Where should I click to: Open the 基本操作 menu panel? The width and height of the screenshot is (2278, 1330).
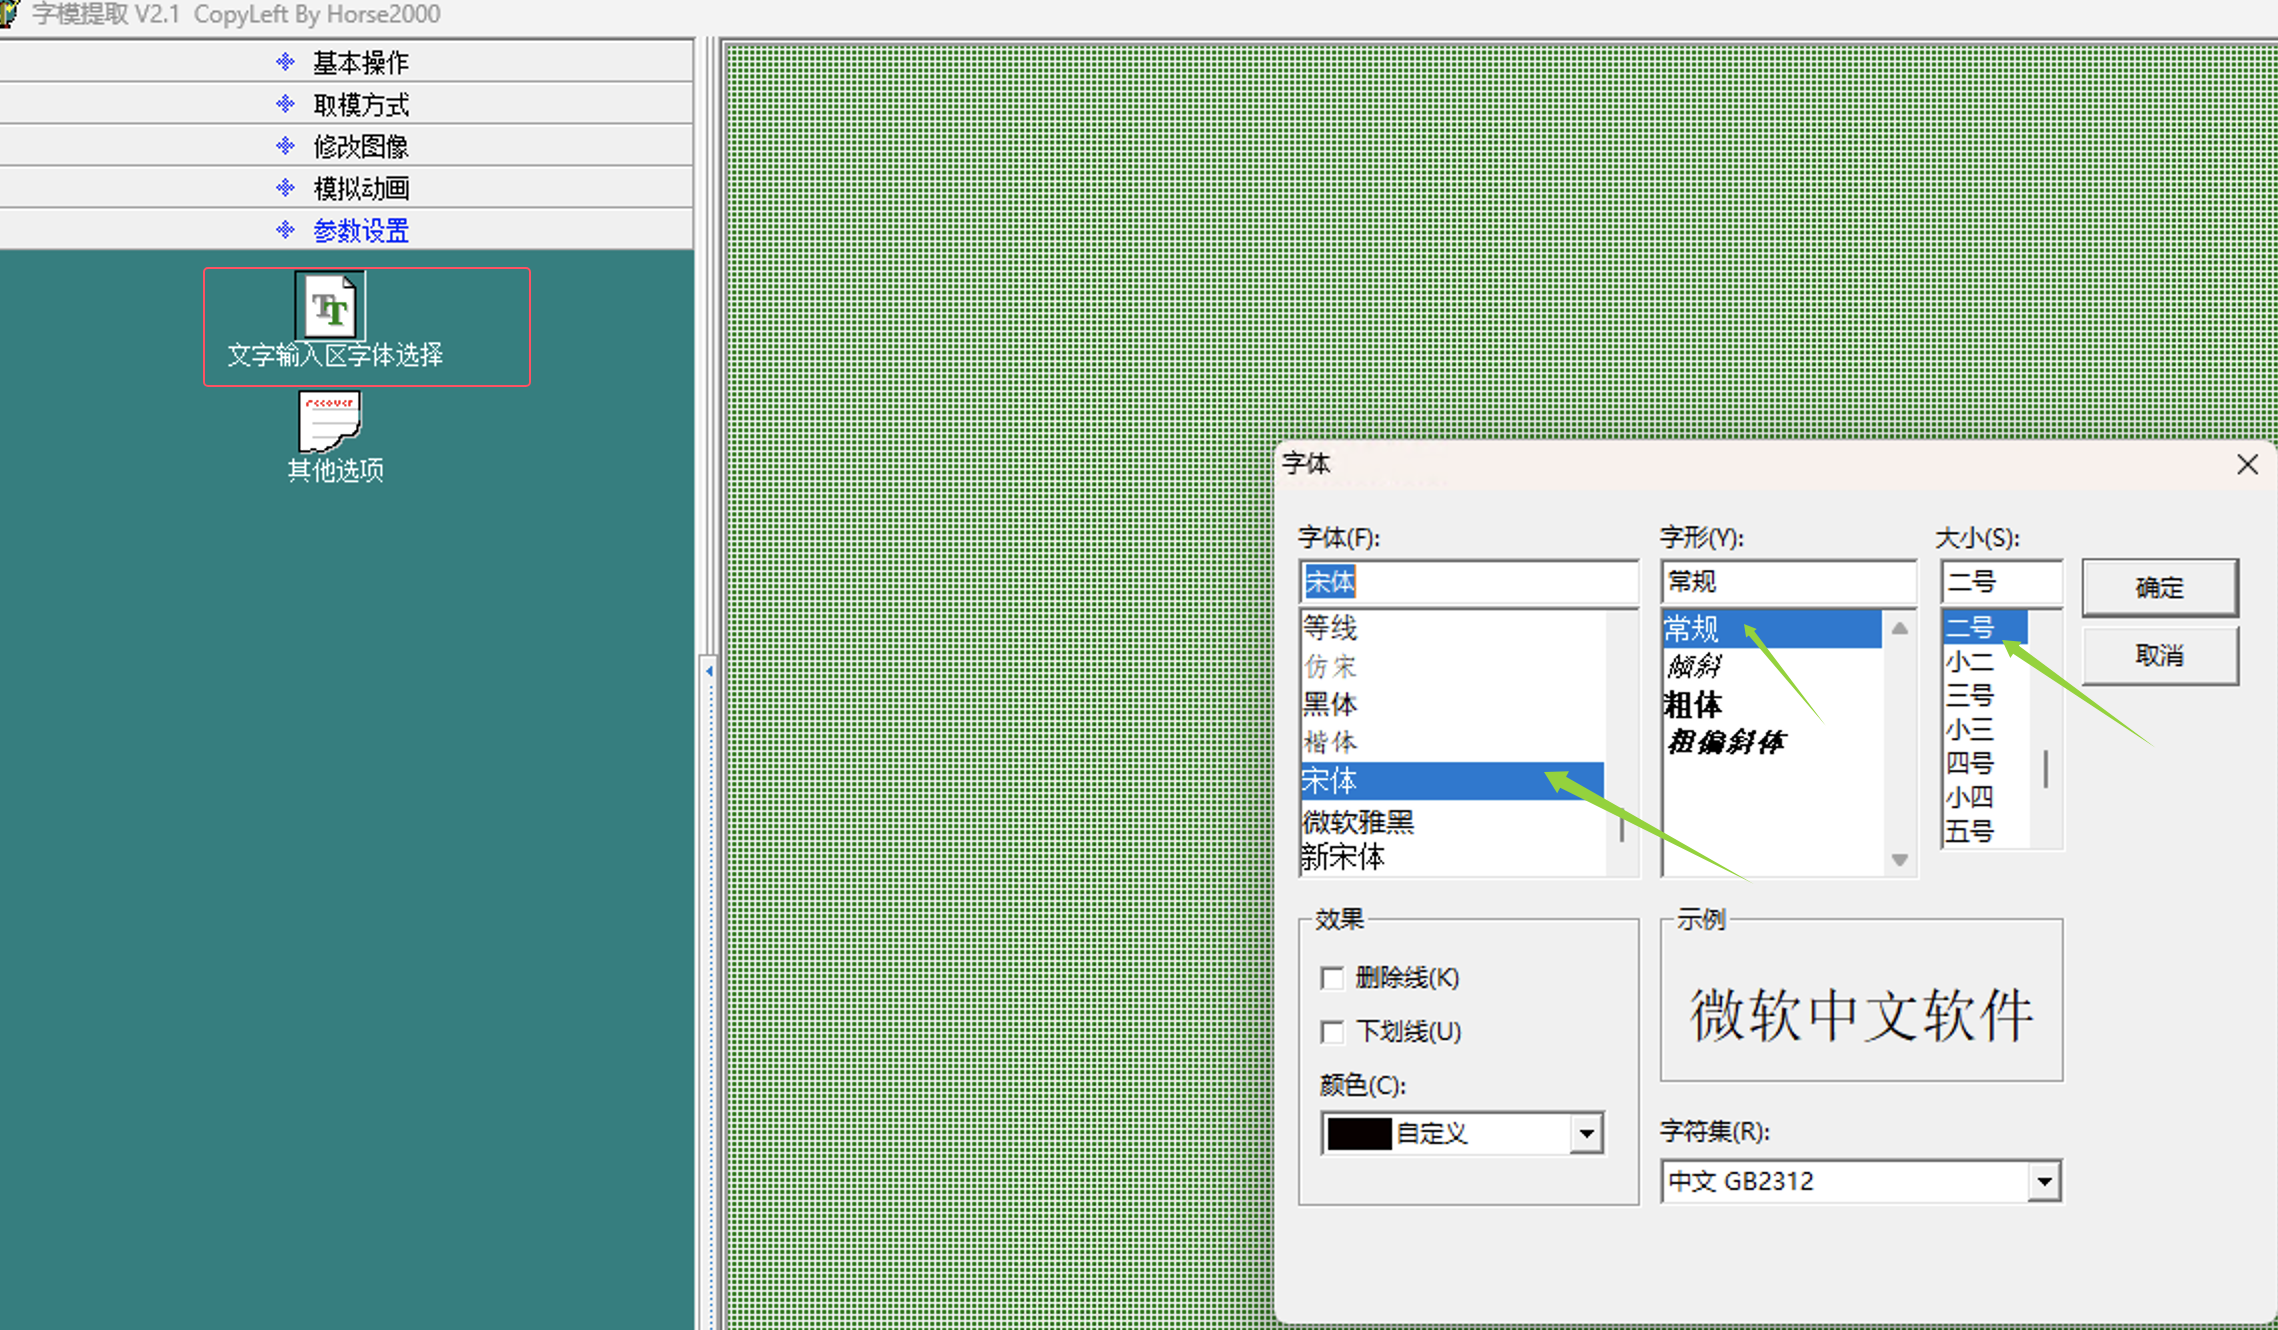click(x=360, y=62)
